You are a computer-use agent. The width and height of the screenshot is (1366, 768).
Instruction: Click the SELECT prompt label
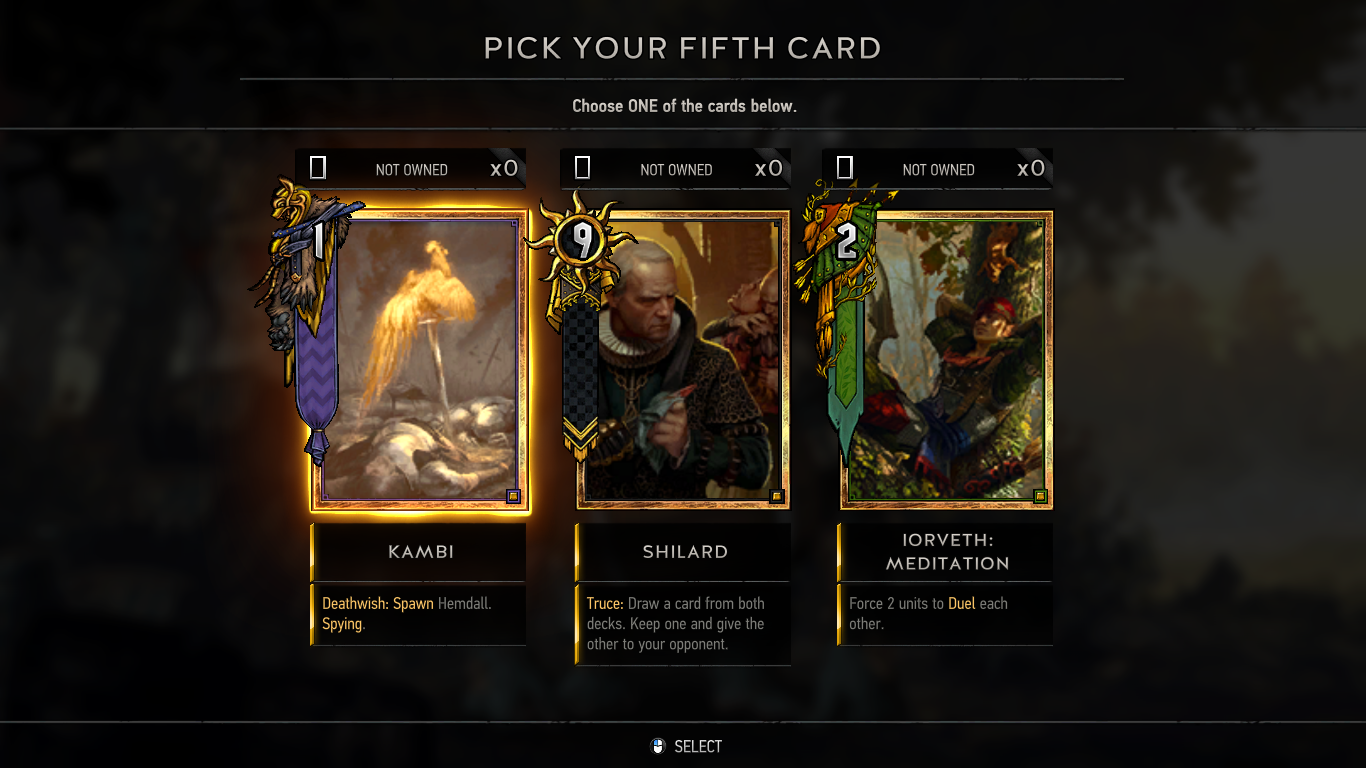point(698,746)
